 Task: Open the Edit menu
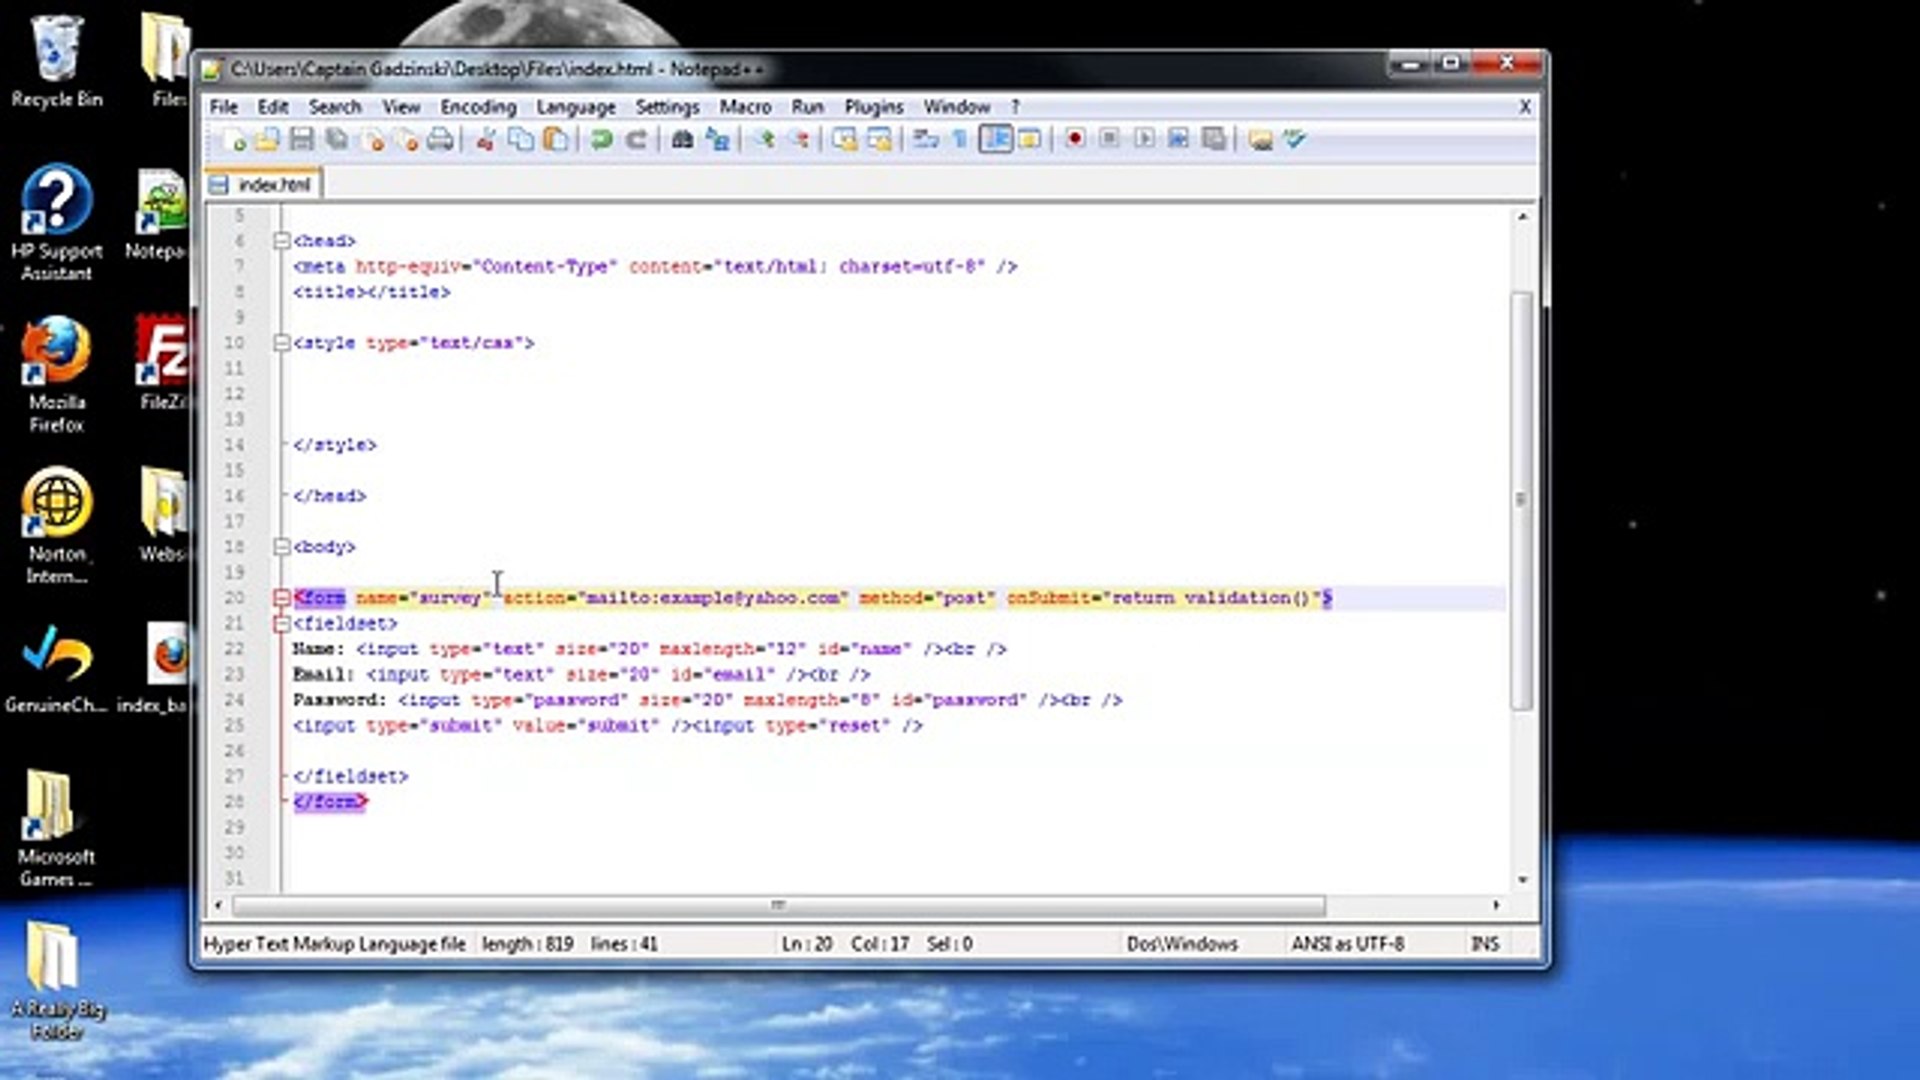pos(273,107)
